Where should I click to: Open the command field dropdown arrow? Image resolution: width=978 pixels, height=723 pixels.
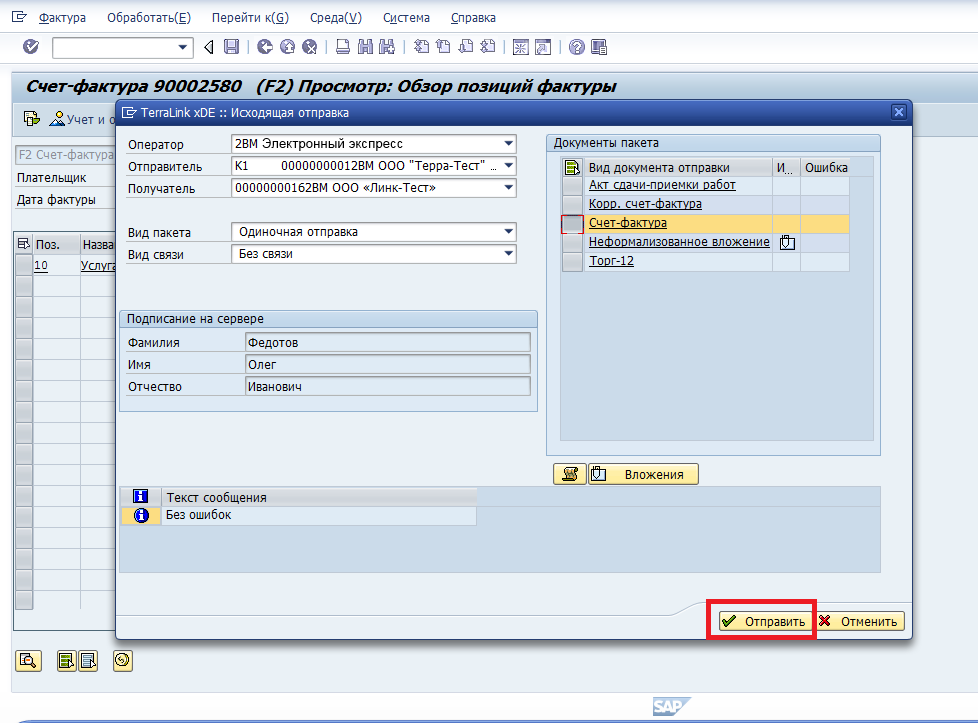click(182, 47)
